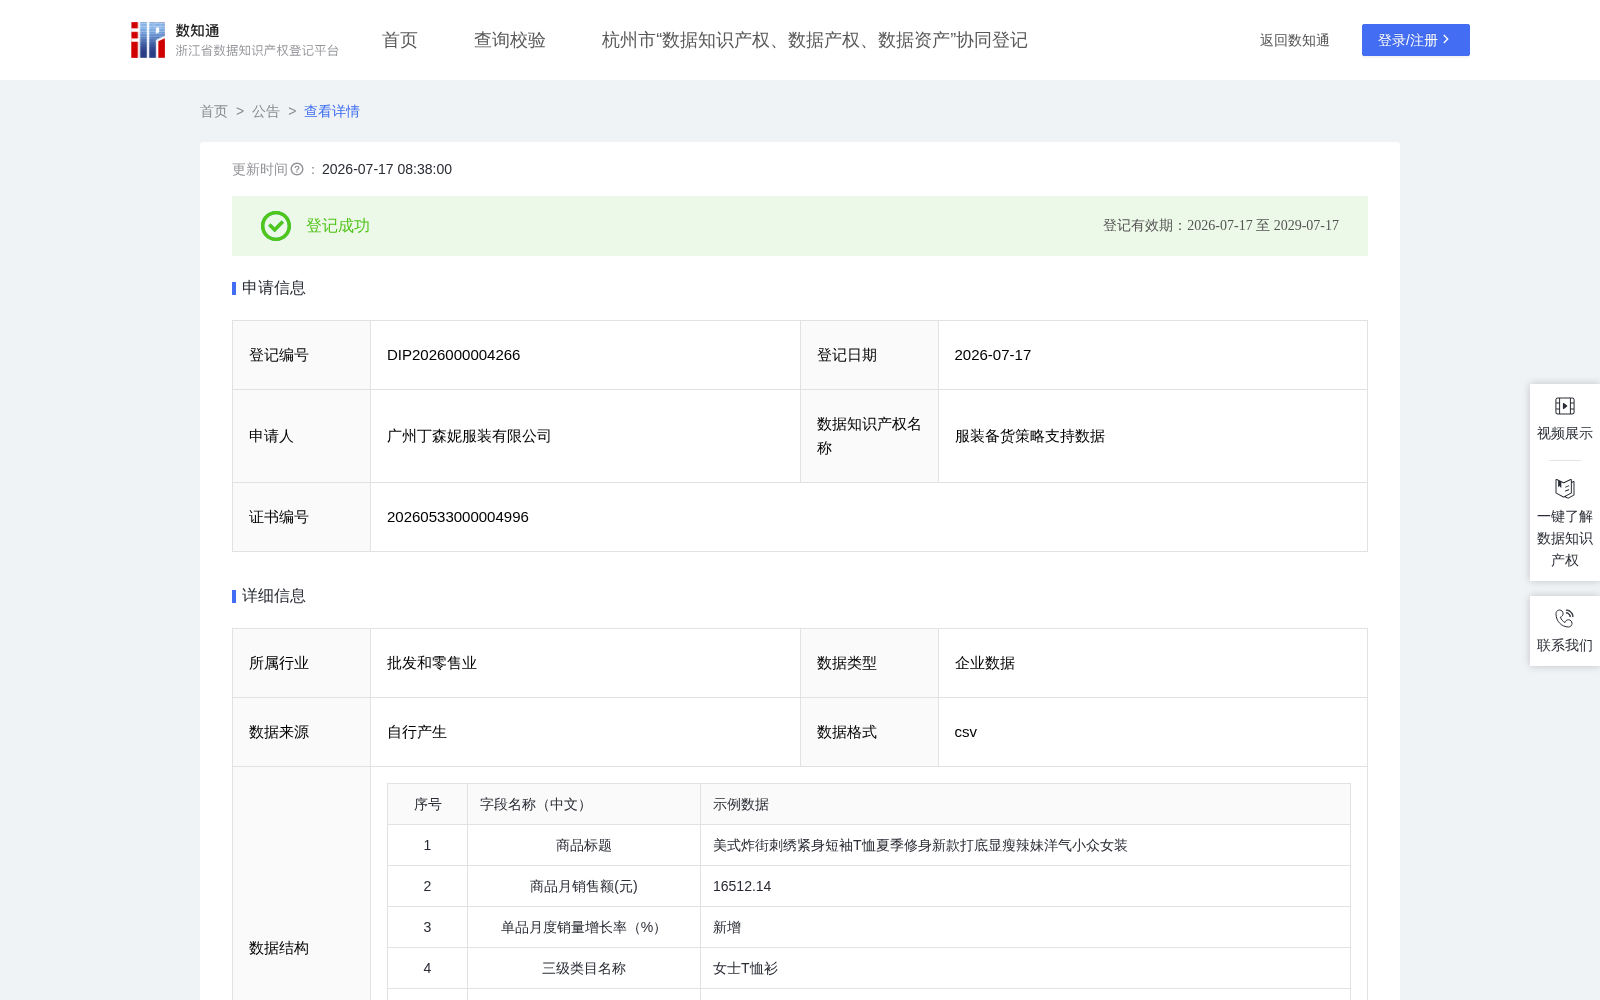Open 一键了解数据知识产权 guide icon
This screenshot has width=1600, height=1000.
pos(1565,488)
